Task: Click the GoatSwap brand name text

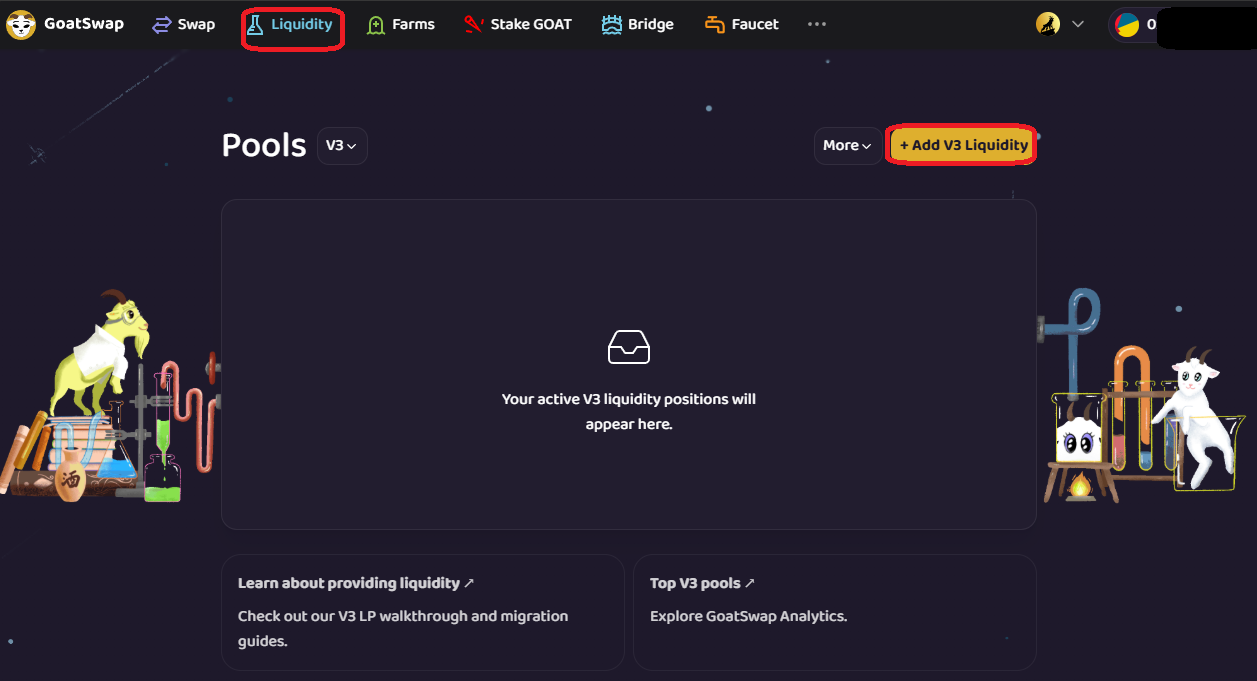Action: coord(84,24)
